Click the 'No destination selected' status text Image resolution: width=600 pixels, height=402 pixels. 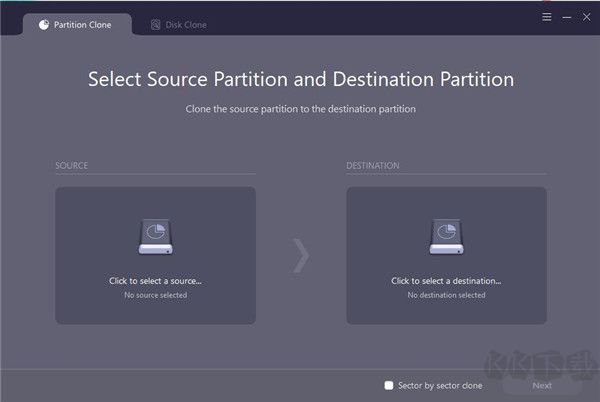(x=446, y=295)
